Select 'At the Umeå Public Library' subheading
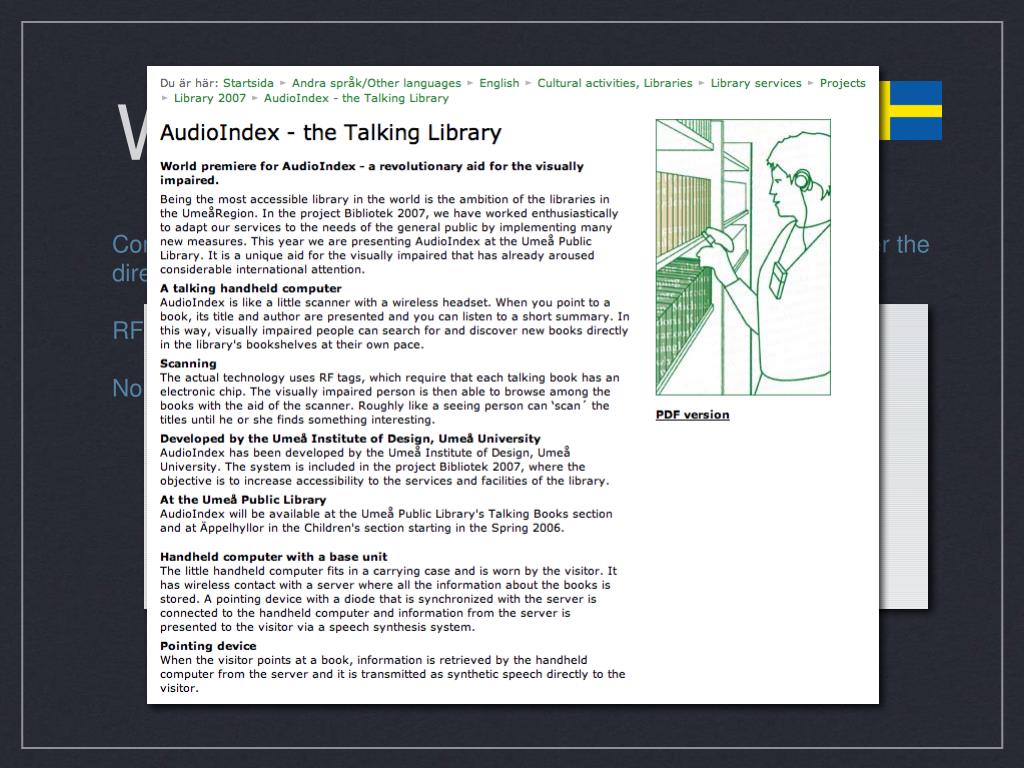The image size is (1024, 768). (243, 500)
